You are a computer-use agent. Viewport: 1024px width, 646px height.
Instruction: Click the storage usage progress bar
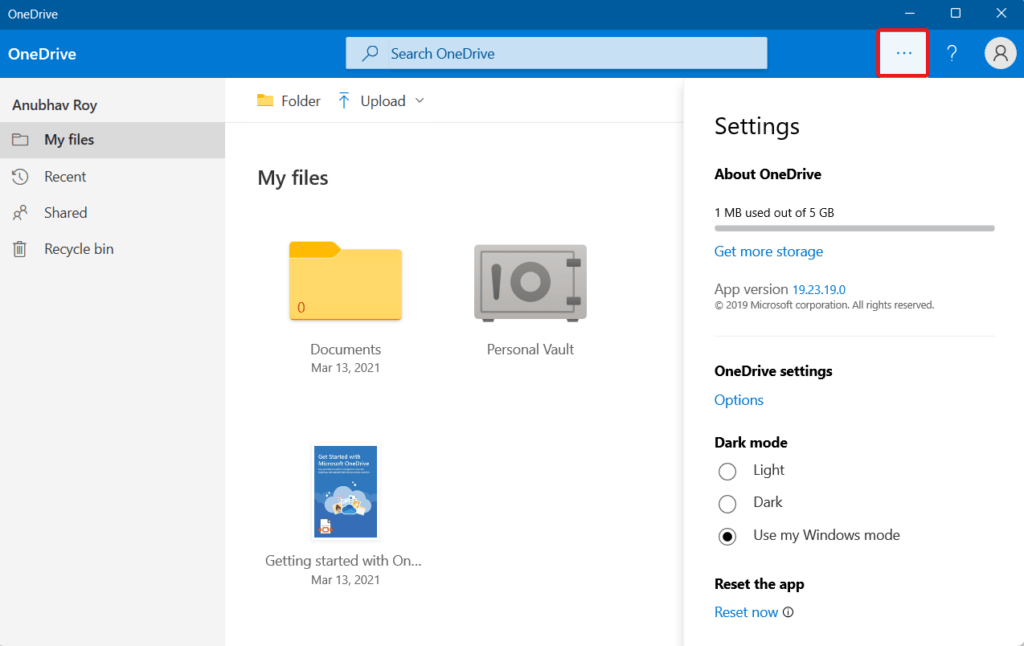pos(854,228)
